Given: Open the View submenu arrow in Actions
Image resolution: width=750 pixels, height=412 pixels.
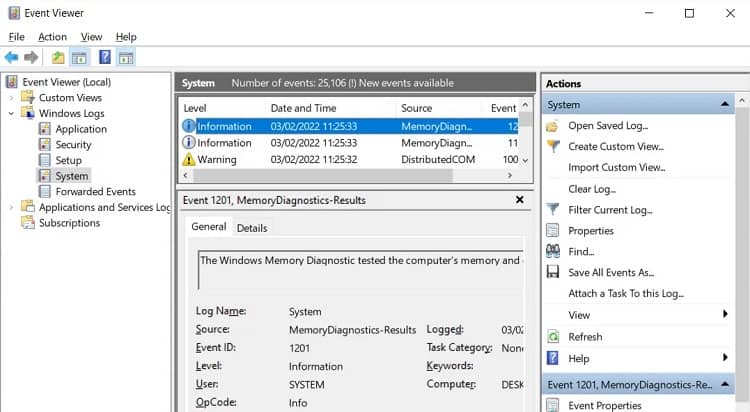Looking at the screenshot, I should click(725, 314).
